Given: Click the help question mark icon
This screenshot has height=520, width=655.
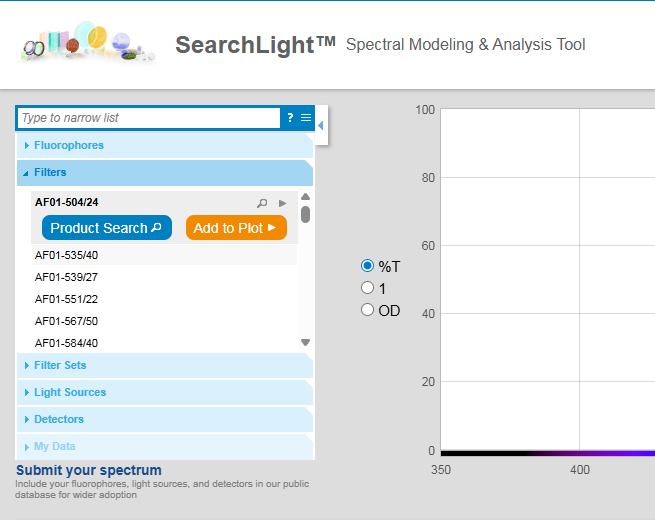Looking at the screenshot, I should pyautogui.click(x=290, y=118).
